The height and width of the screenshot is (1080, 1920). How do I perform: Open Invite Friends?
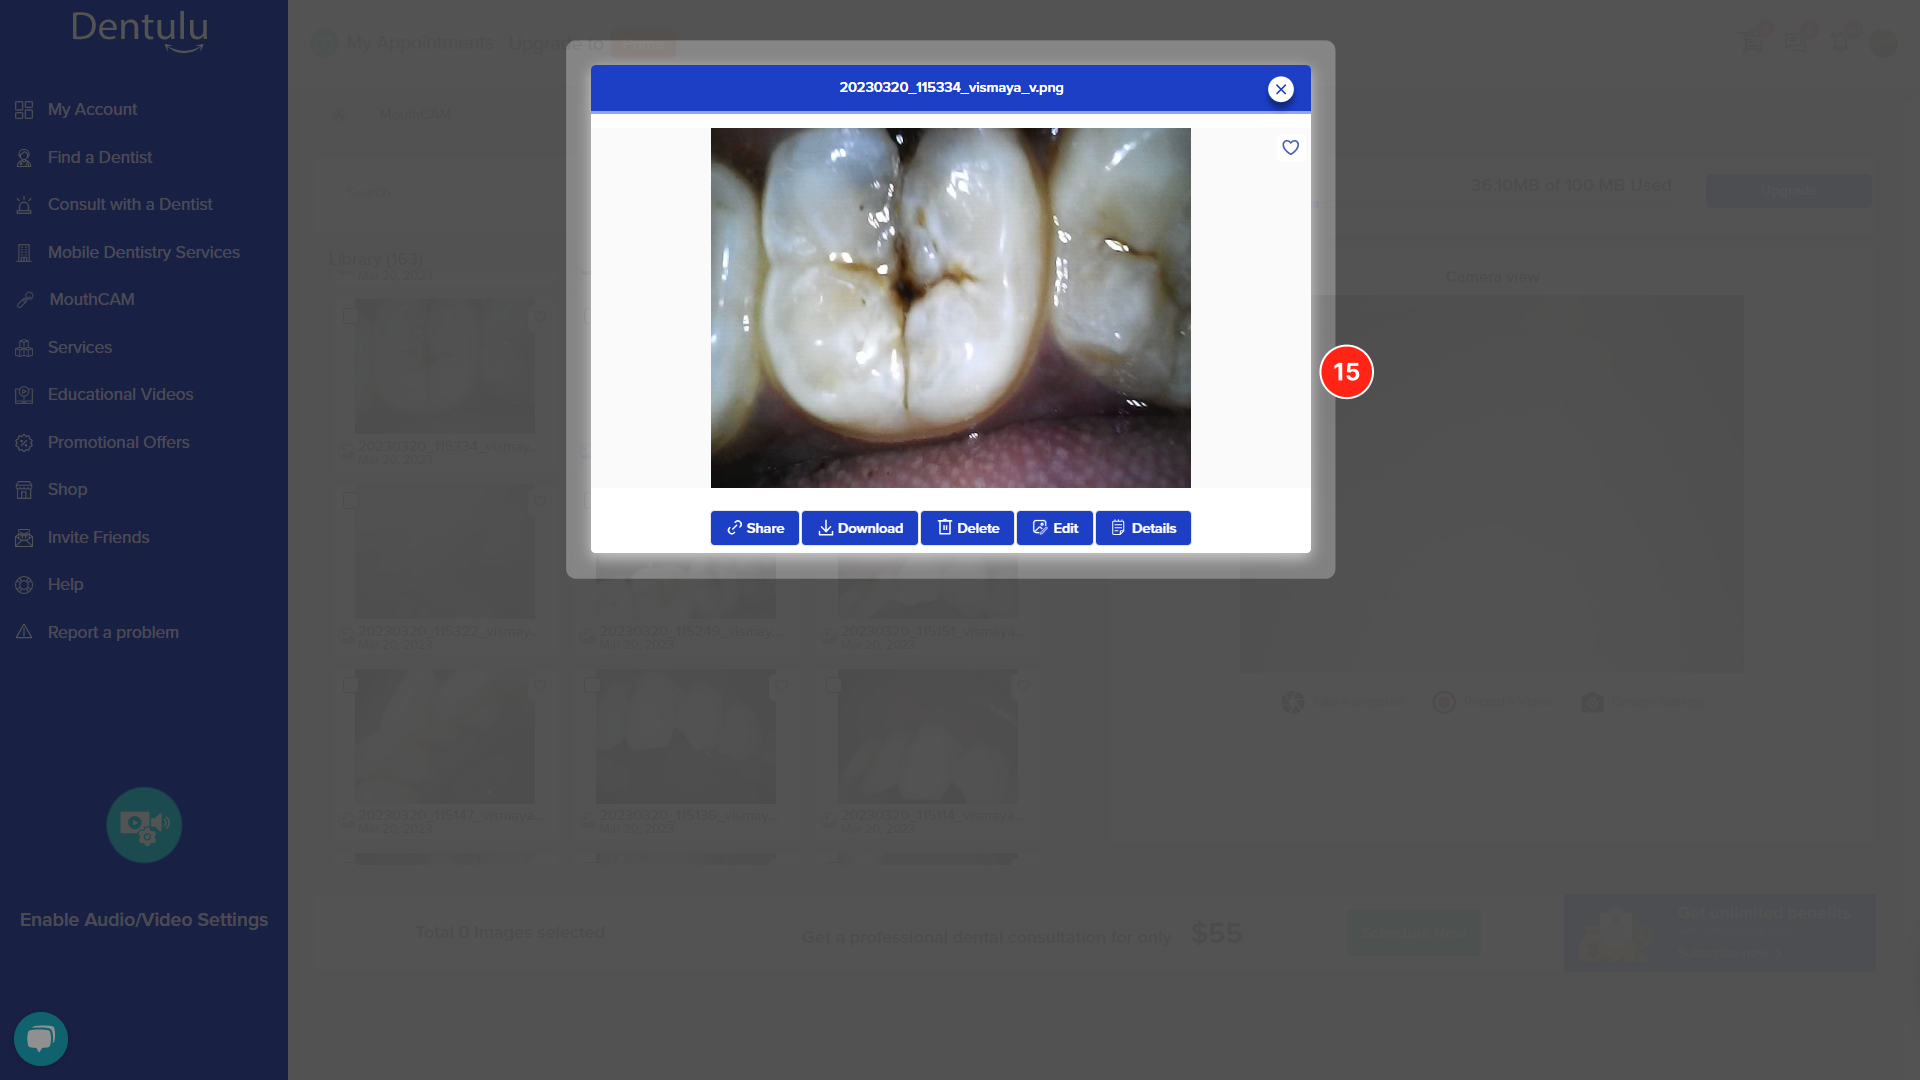[x=99, y=537]
